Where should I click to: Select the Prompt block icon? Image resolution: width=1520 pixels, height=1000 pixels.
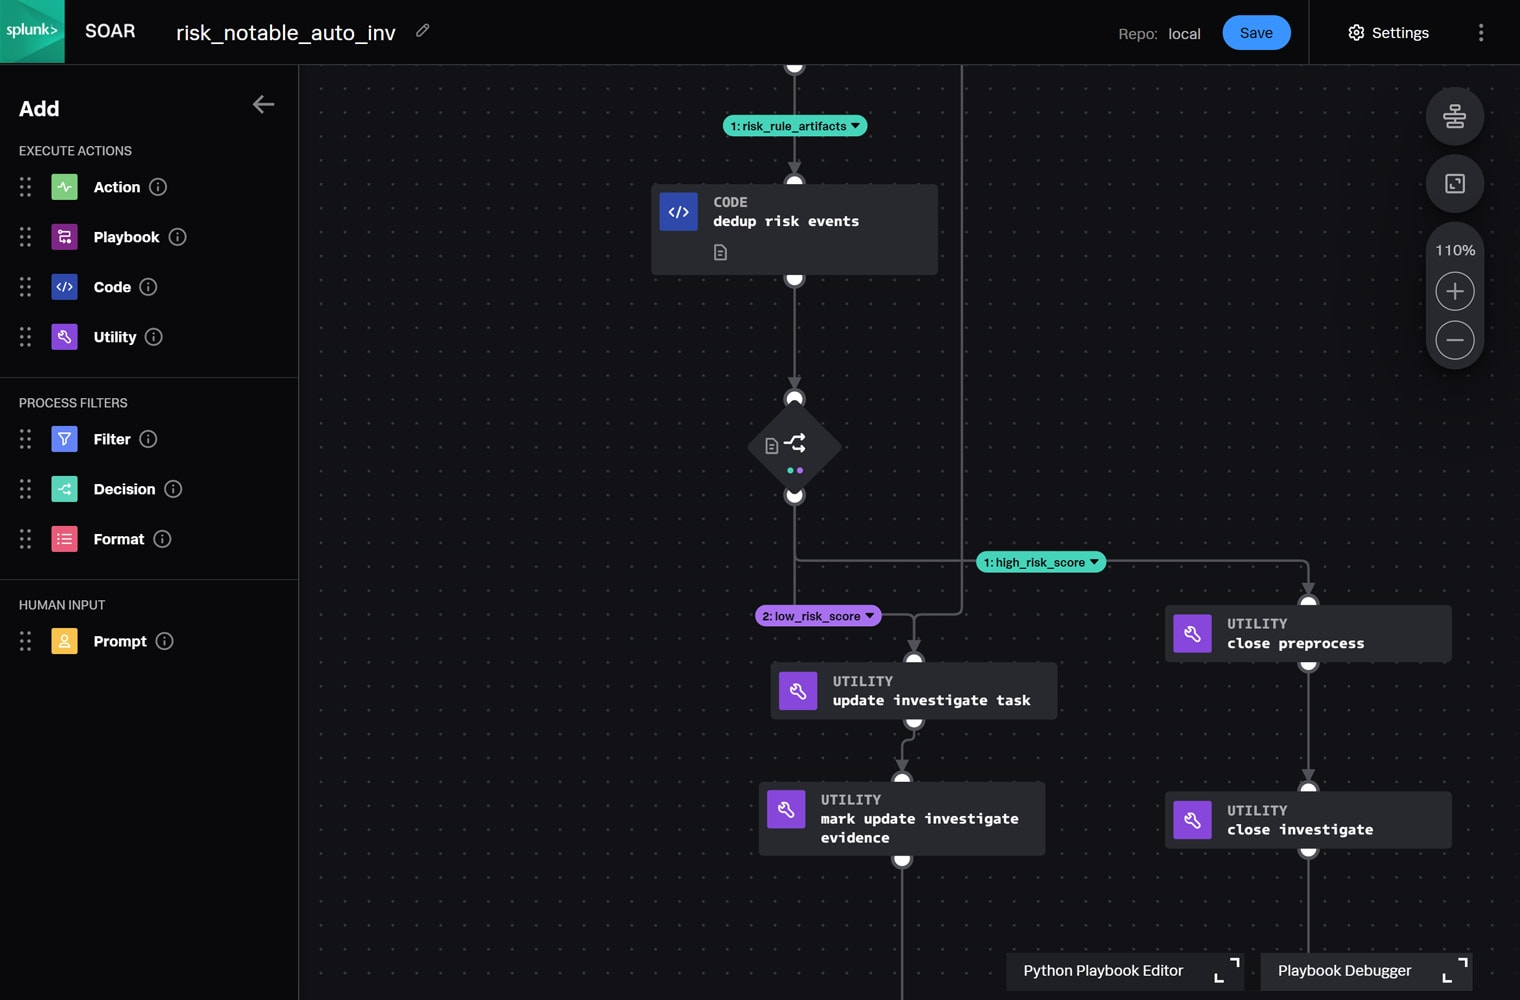coord(64,641)
